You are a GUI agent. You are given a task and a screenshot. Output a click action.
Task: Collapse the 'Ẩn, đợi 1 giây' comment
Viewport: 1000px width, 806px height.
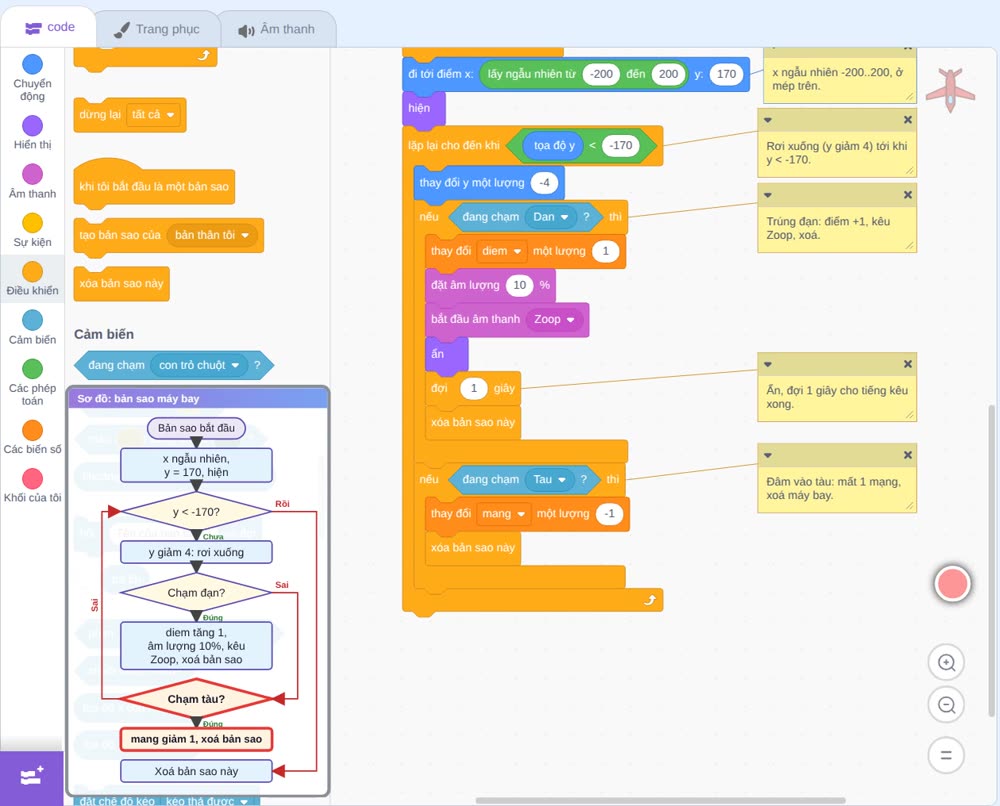pos(768,364)
